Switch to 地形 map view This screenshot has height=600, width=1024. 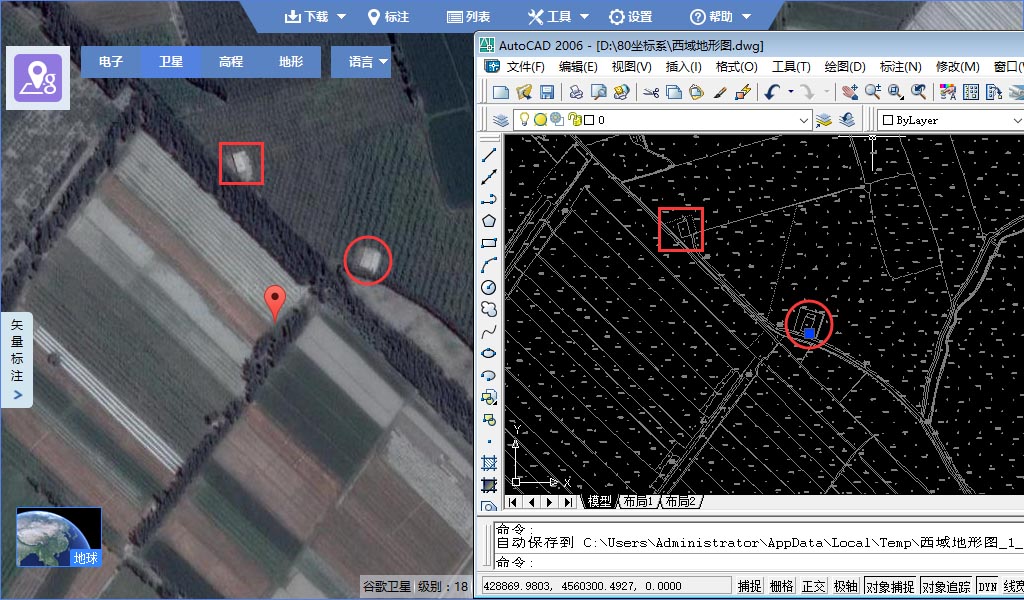click(x=291, y=62)
